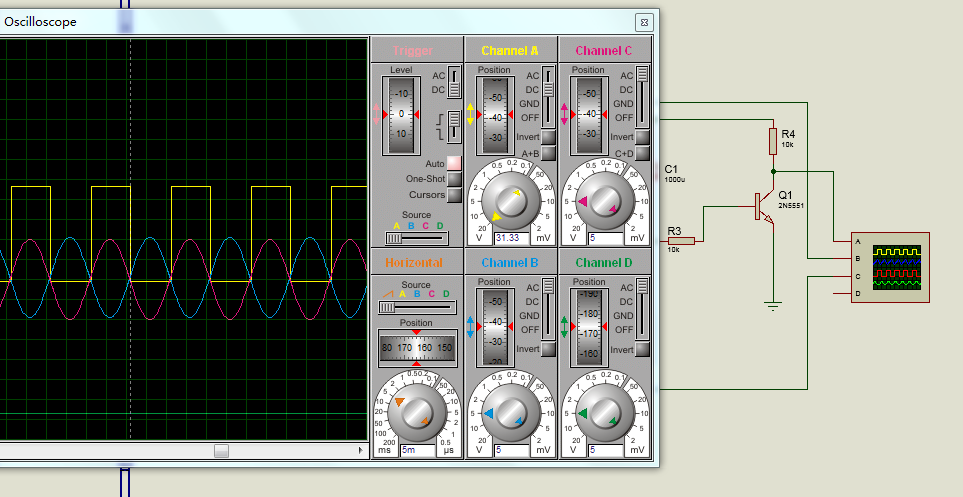This screenshot has width=963, height=497.
Task: Click the Channel D voltage scale knob
Action: (605, 411)
